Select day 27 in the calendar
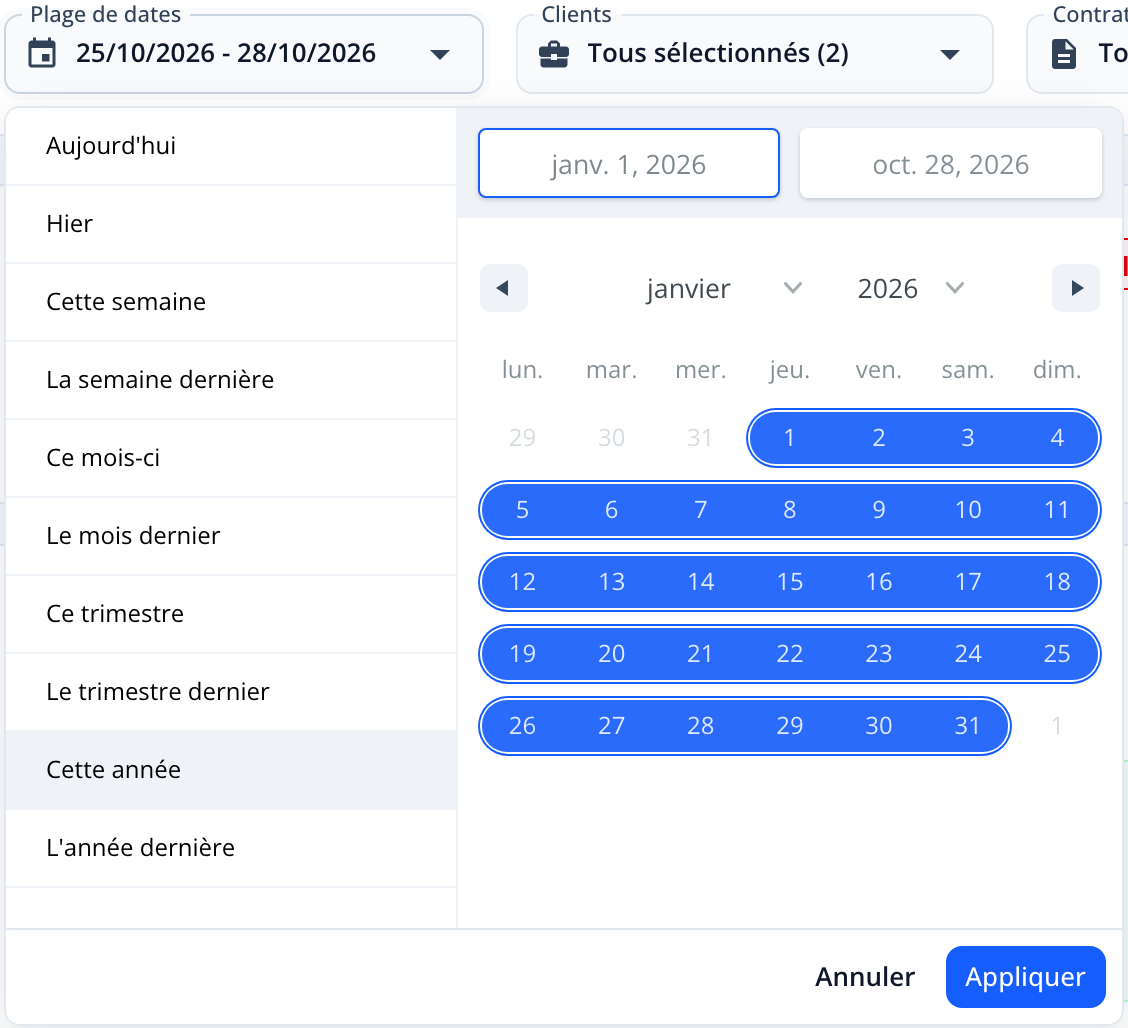This screenshot has height=1028, width=1128. point(611,726)
